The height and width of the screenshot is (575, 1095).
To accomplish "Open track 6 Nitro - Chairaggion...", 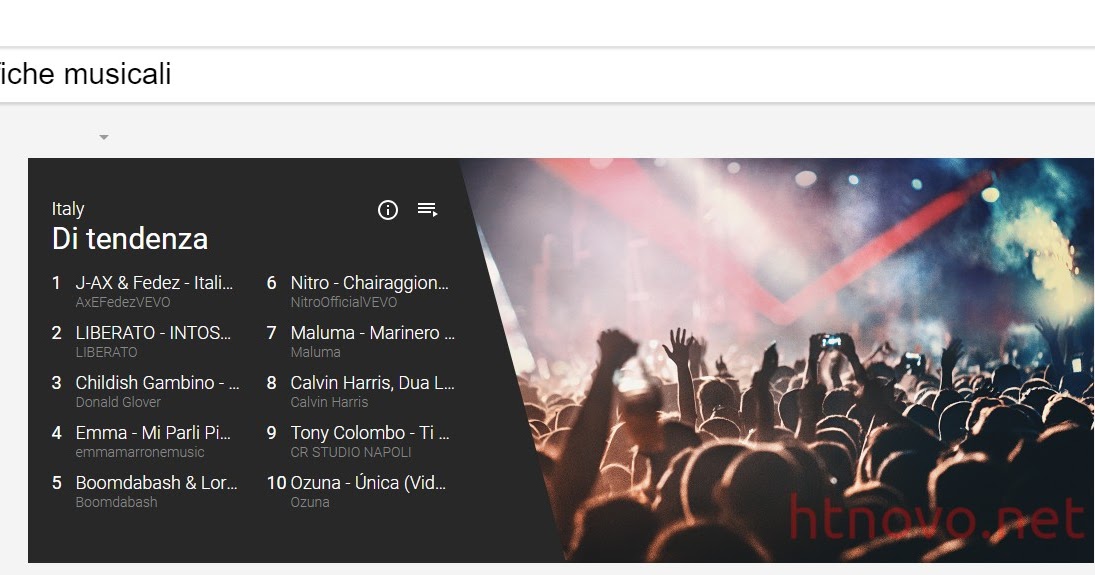I will point(369,283).
